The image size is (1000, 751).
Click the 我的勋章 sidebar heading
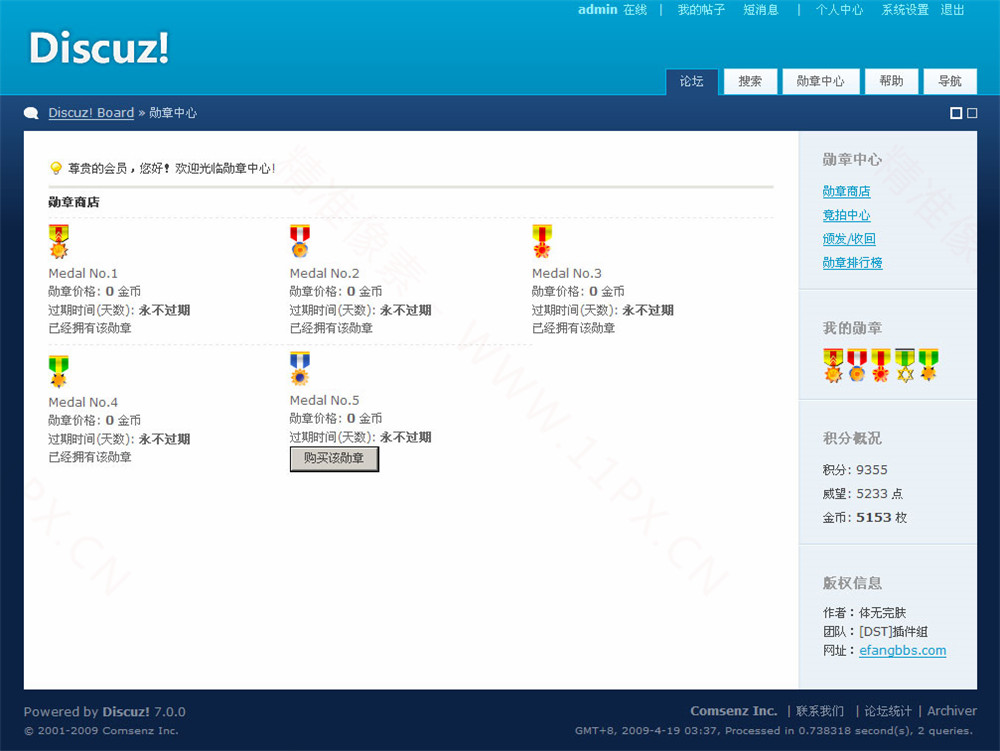coord(852,328)
